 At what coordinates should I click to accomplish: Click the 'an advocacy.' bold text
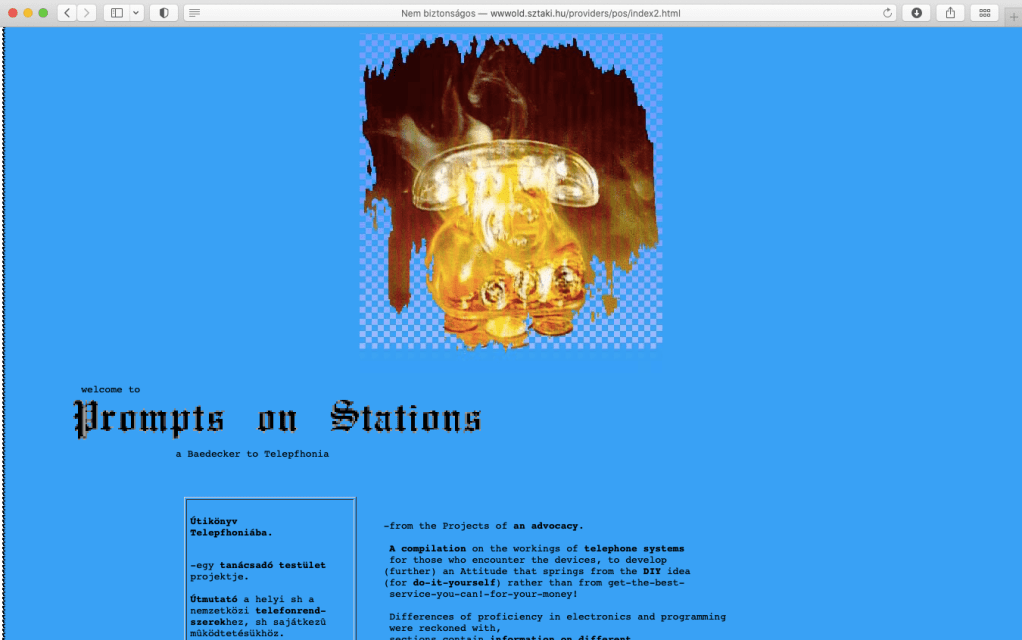click(x=548, y=526)
